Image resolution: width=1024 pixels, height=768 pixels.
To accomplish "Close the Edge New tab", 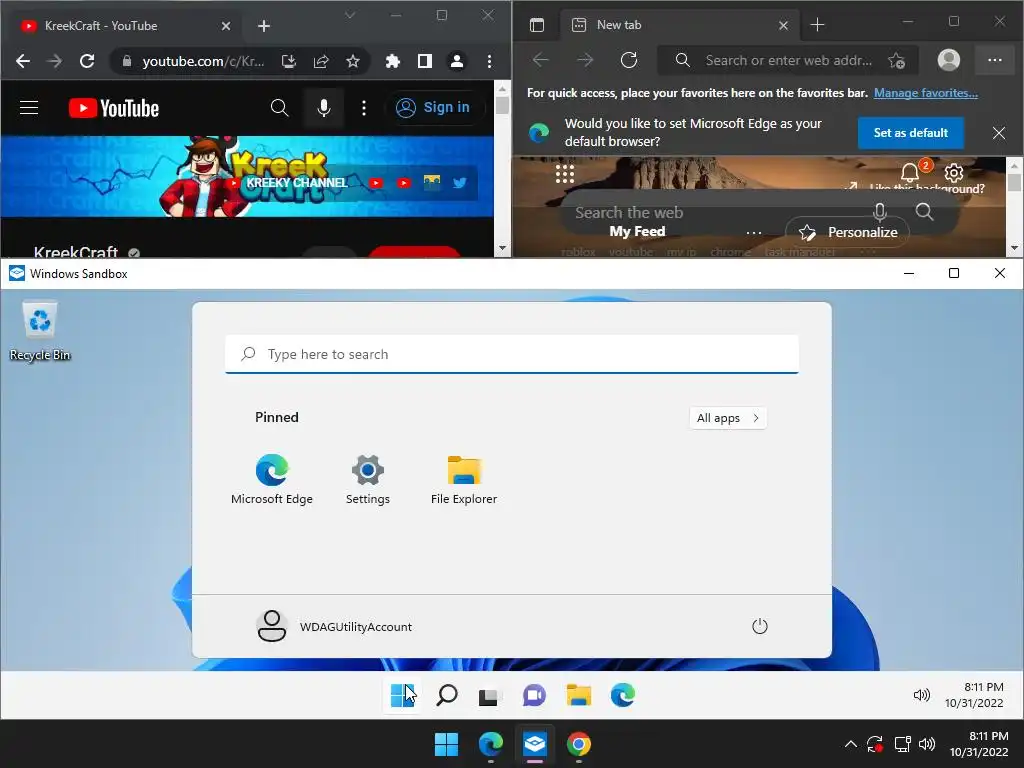I will click(784, 25).
